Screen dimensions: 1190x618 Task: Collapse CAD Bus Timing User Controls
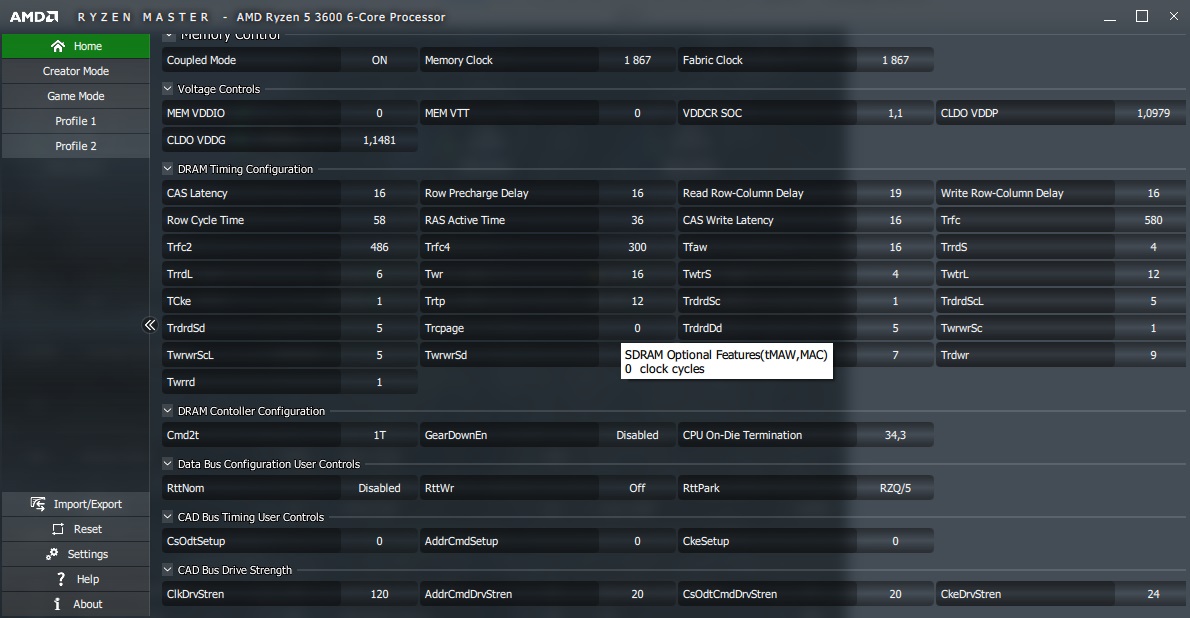168,517
